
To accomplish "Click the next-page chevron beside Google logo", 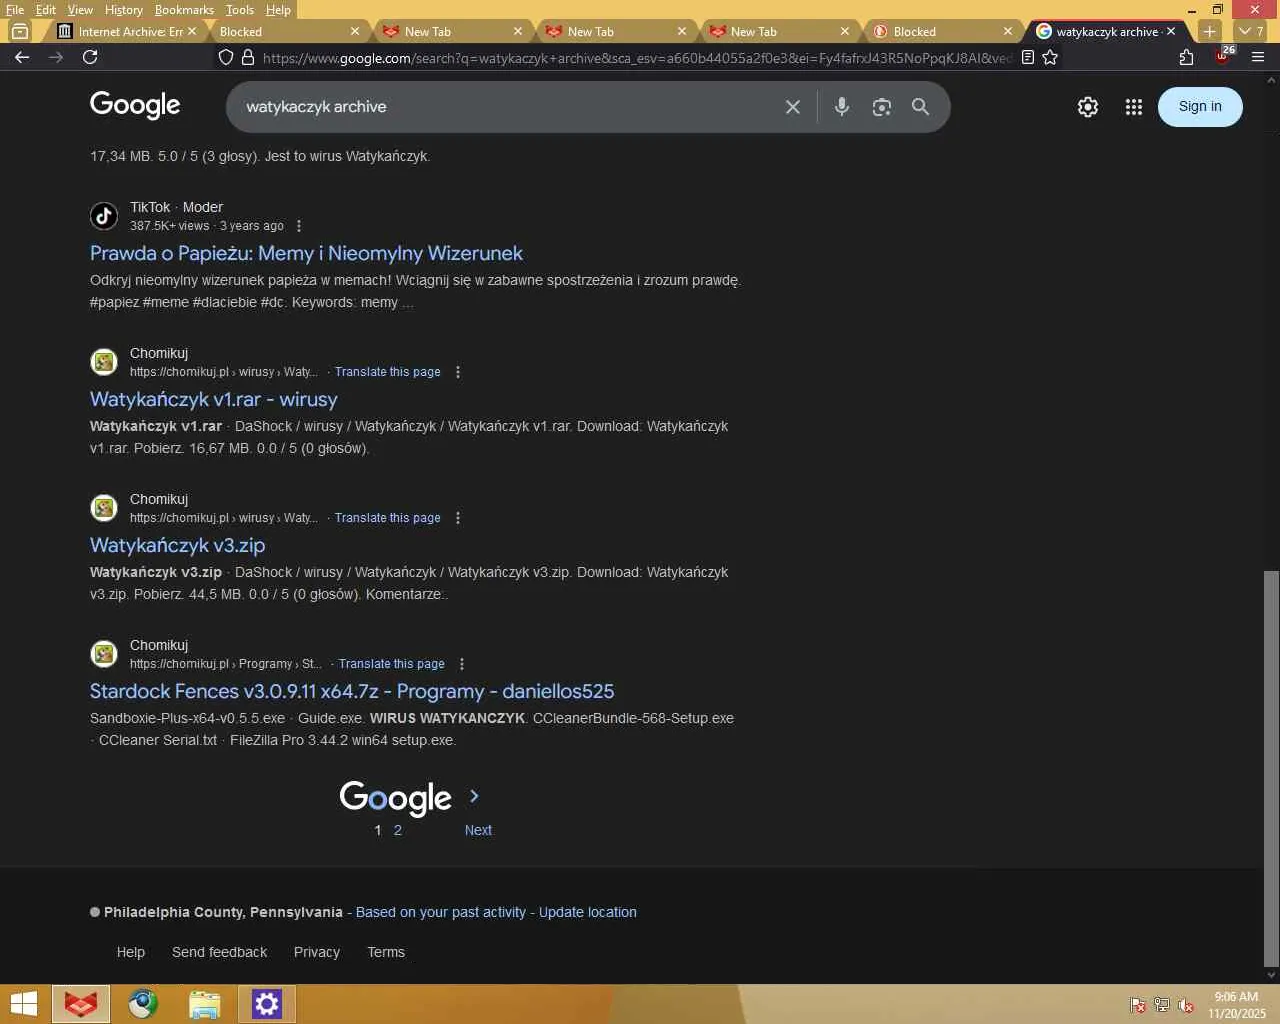I will (474, 796).
